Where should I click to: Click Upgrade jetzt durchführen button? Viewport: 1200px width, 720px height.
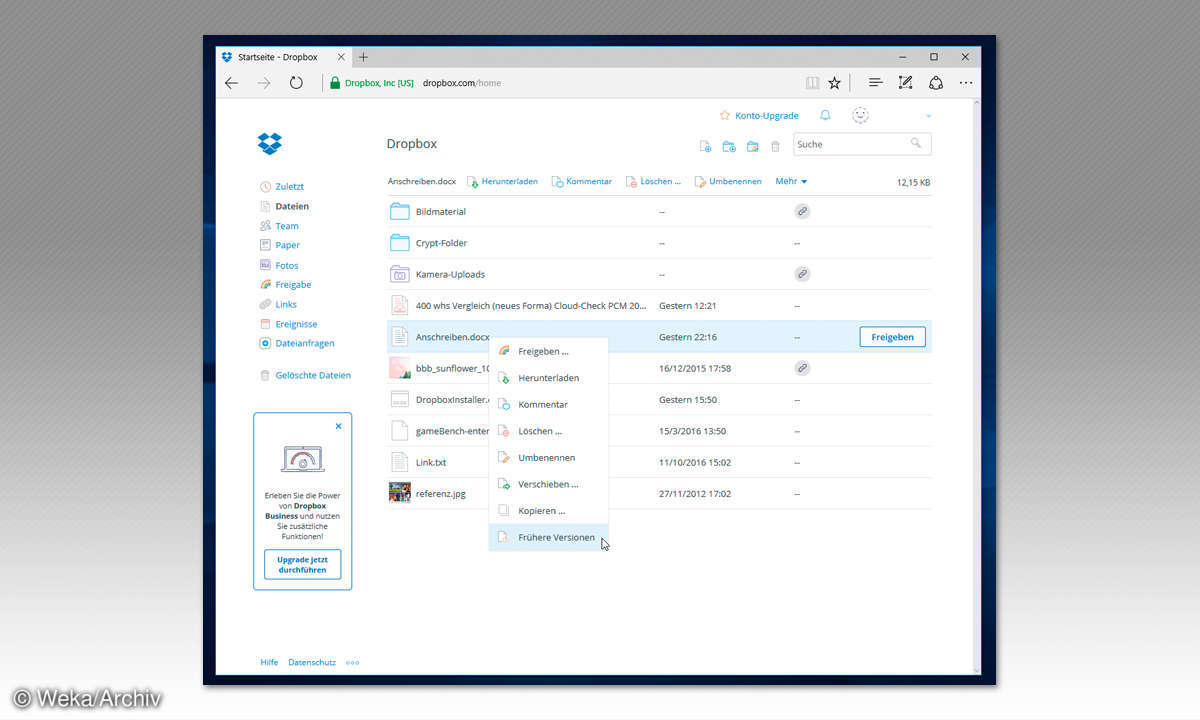[302, 564]
